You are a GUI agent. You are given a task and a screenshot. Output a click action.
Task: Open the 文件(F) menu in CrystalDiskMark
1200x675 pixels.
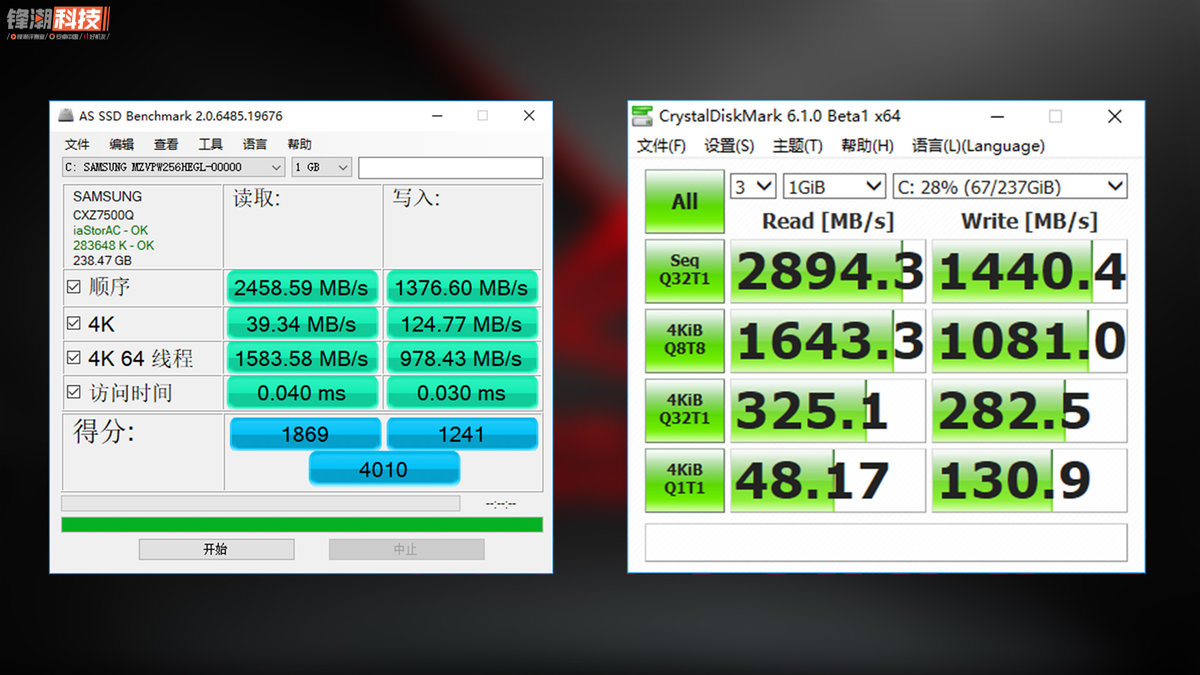(661, 146)
